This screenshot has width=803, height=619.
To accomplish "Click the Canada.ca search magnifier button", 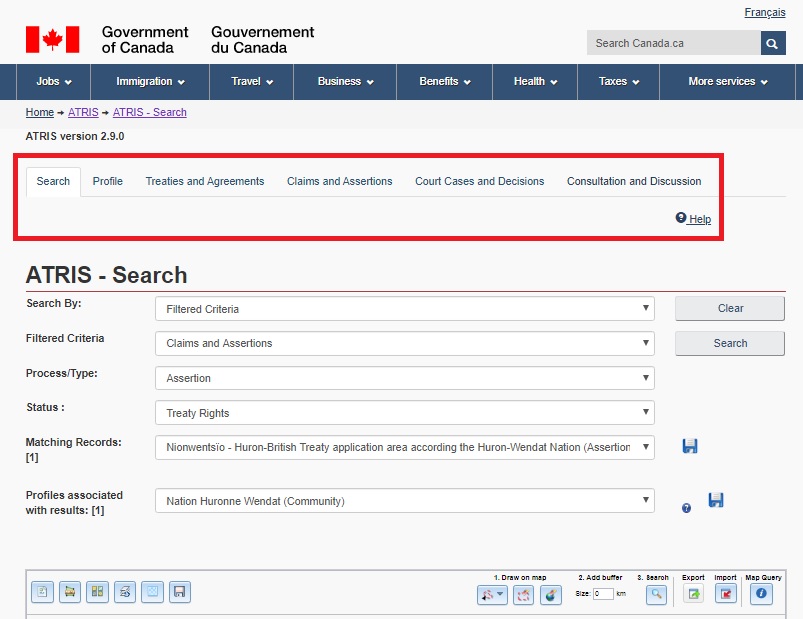I will tap(773, 43).
